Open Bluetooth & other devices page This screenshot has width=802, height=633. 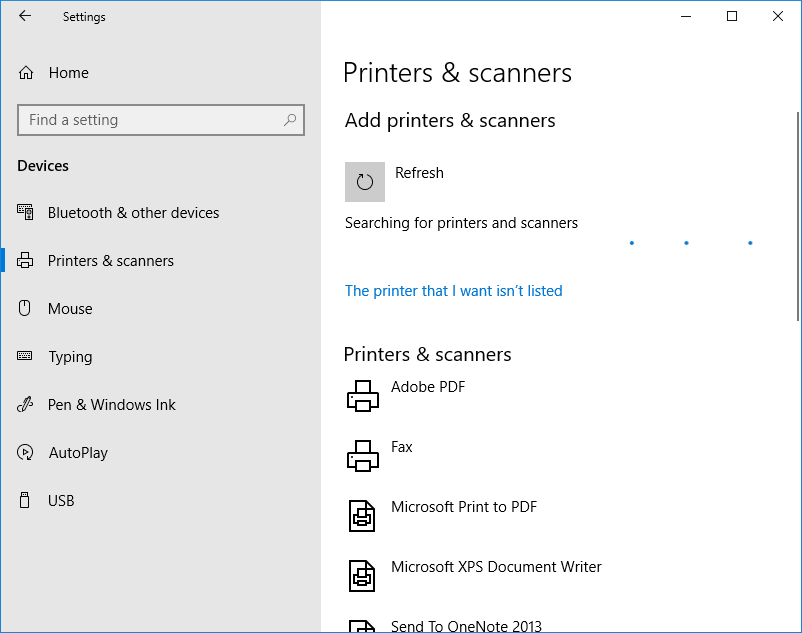click(133, 213)
